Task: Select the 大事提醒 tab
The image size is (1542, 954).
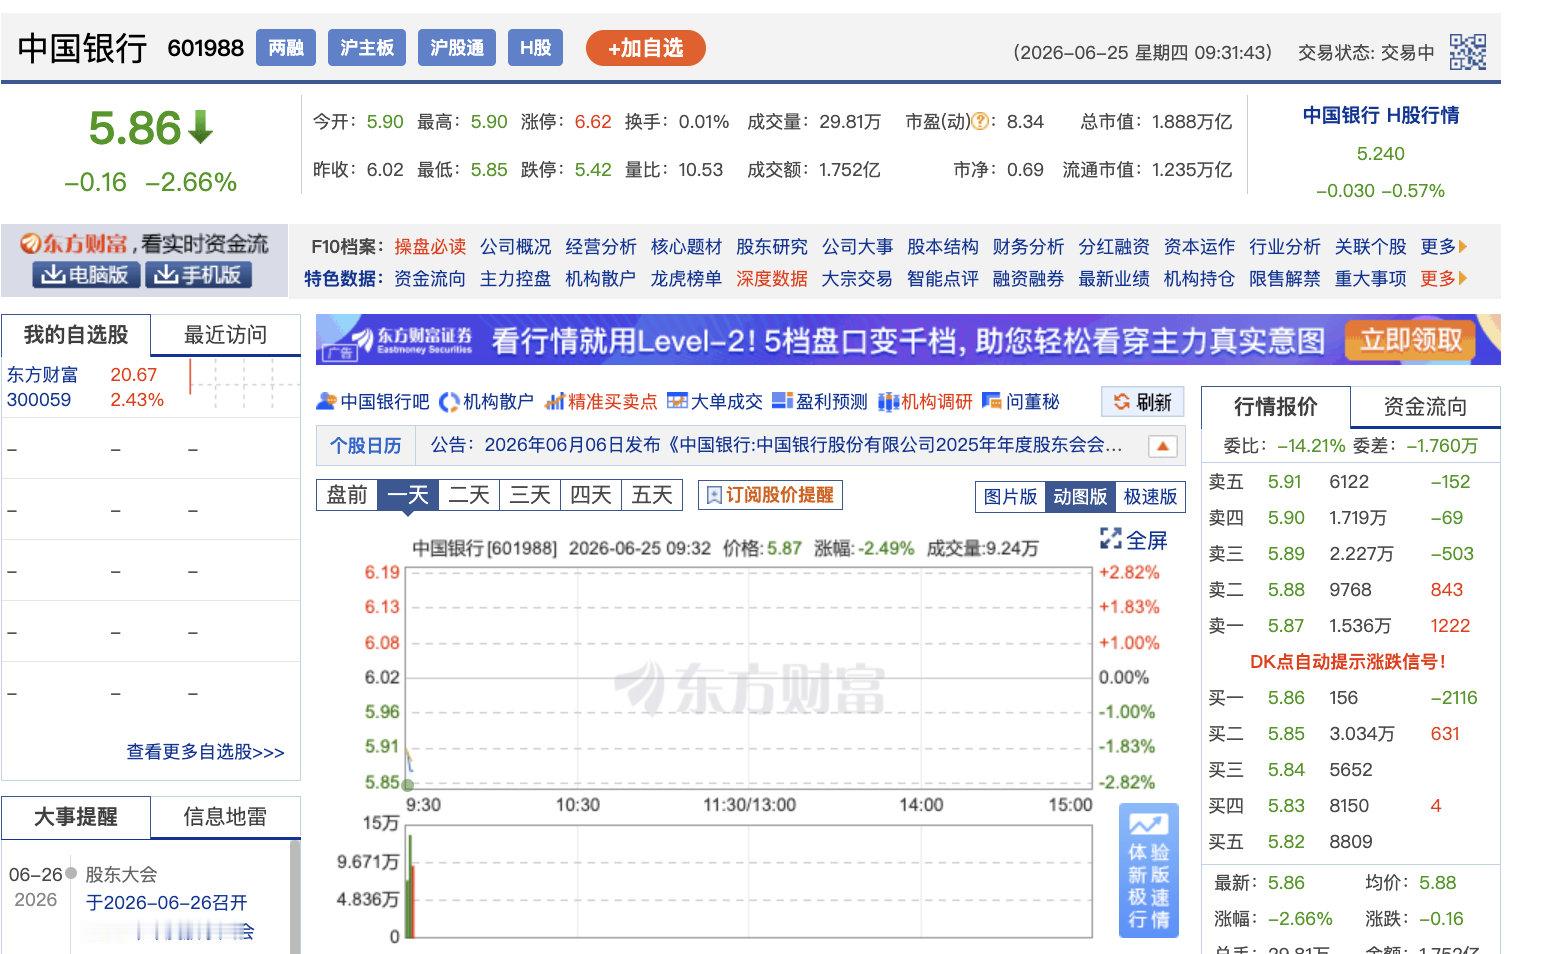Action: (x=76, y=817)
